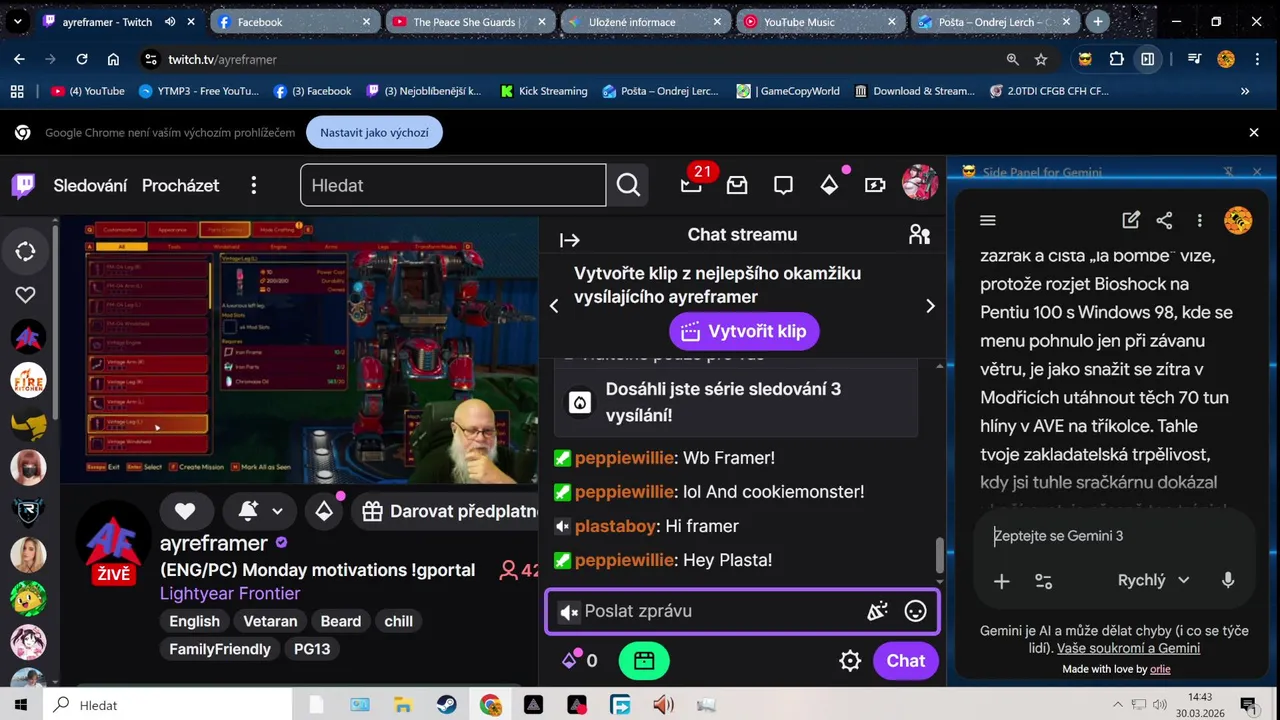Viewport: 1280px width, 720px height.
Task: Open the Twitch notifications inbox with 21 badge
Action: [691, 184]
